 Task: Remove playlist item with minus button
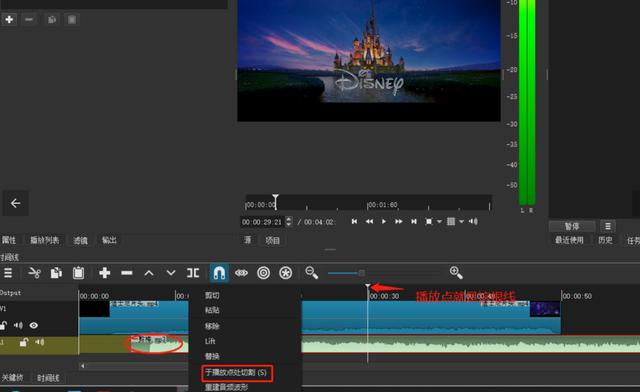[x=29, y=19]
